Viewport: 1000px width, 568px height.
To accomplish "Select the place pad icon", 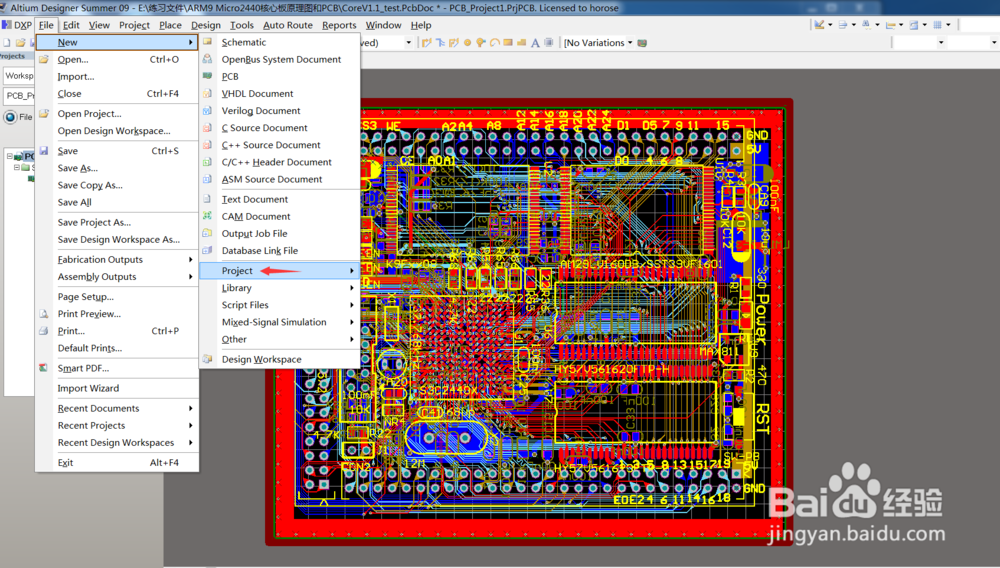I will [x=467, y=43].
